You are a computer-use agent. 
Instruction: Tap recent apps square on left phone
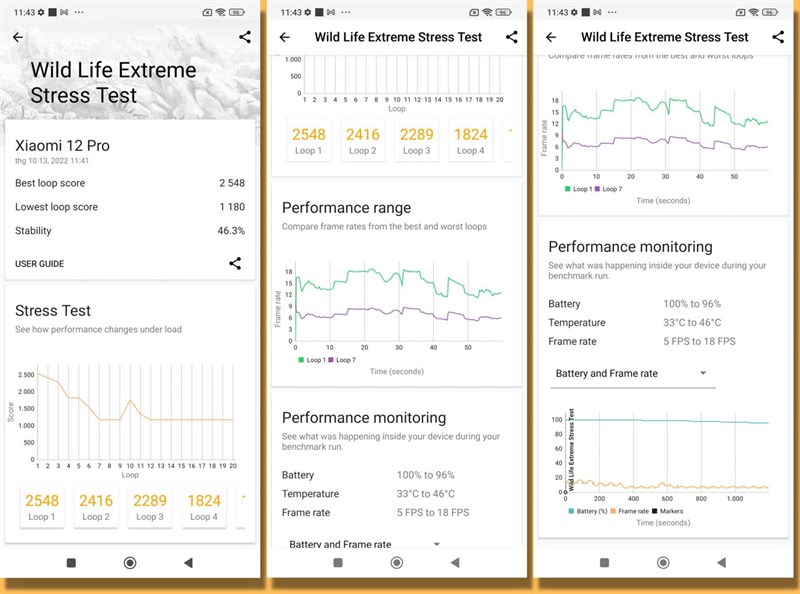pos(71,563)
